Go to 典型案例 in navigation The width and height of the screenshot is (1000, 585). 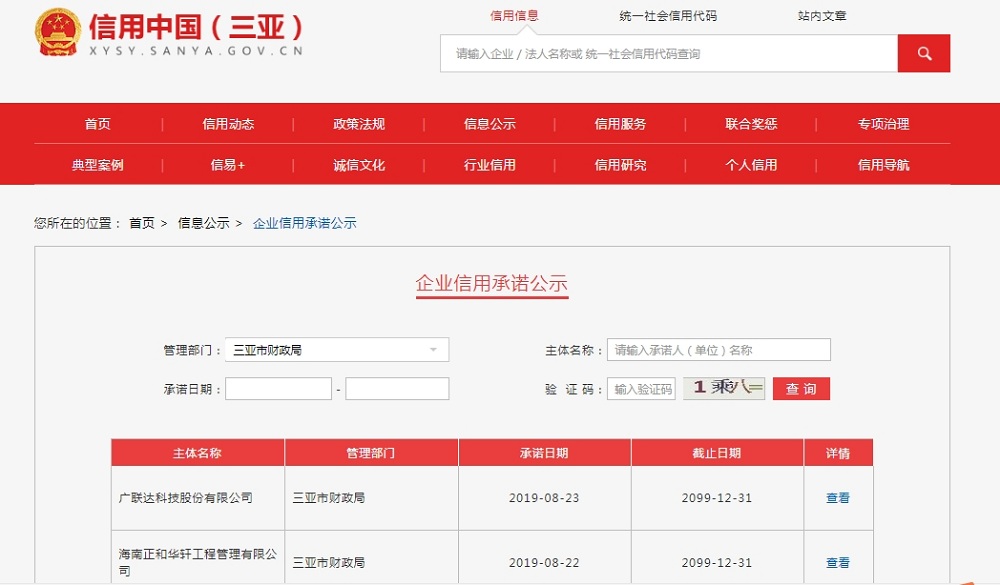click(x=98, y=165)
